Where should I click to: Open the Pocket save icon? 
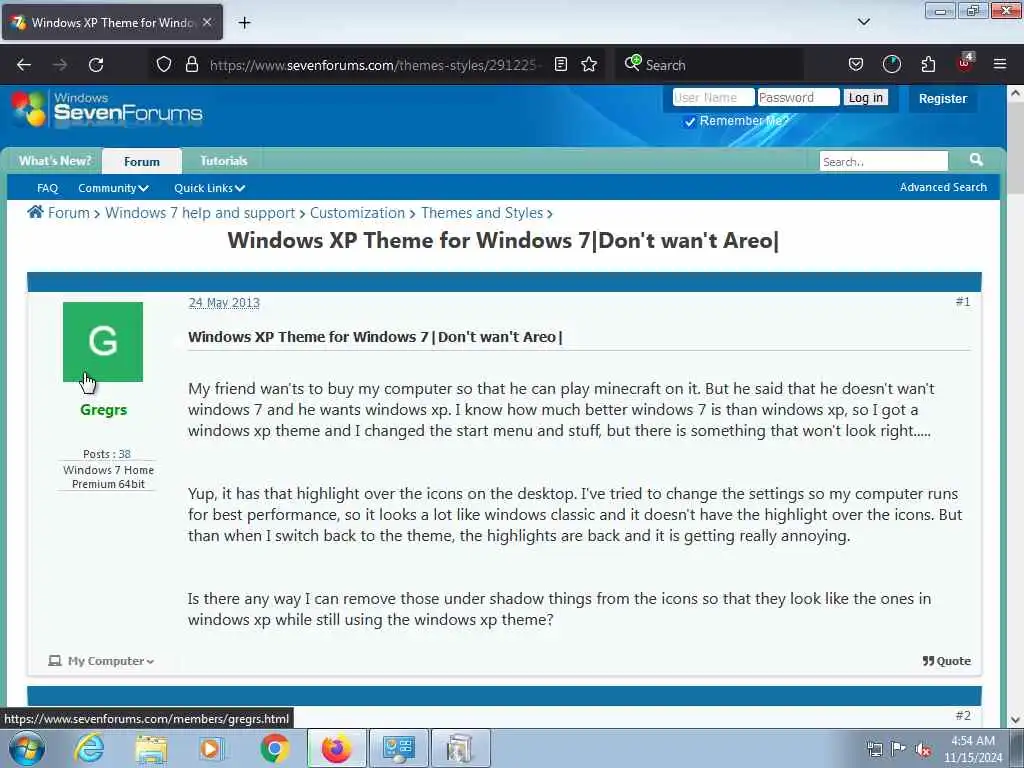856,64
